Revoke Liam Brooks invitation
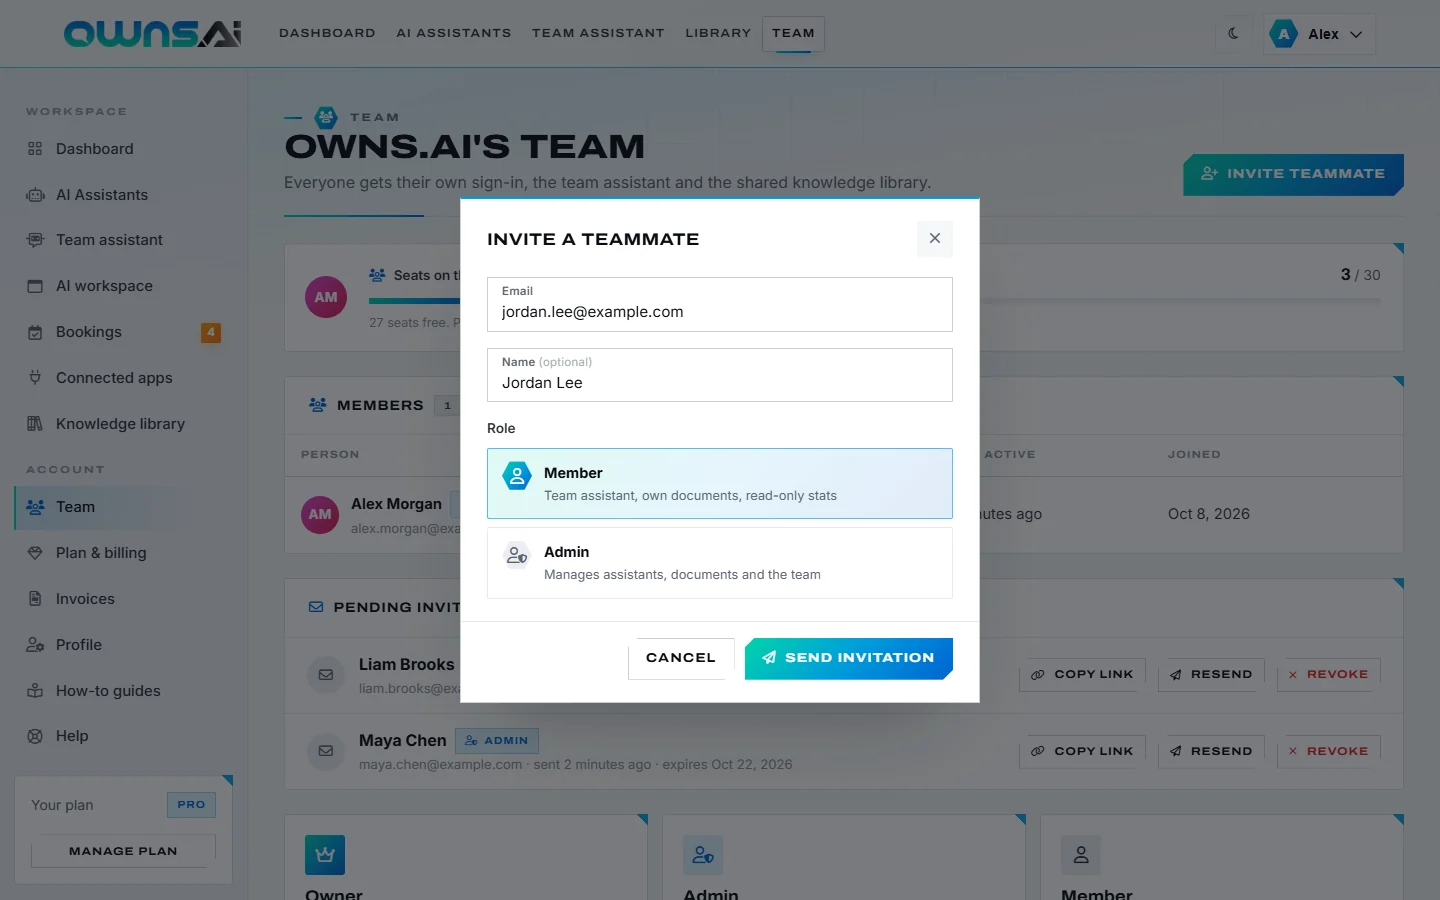The height and width of the screenshot is (900, 1440). point(1329,674)
